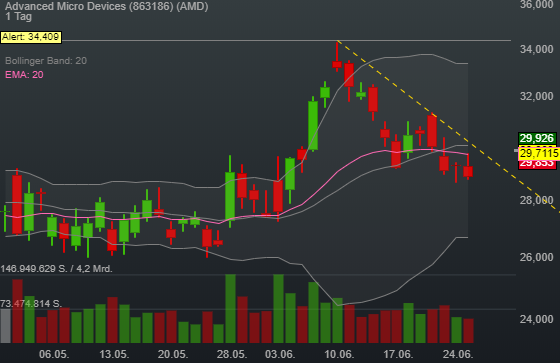
Task: Click the 17.06. date axis label
Action: click(x=398, y=354)
